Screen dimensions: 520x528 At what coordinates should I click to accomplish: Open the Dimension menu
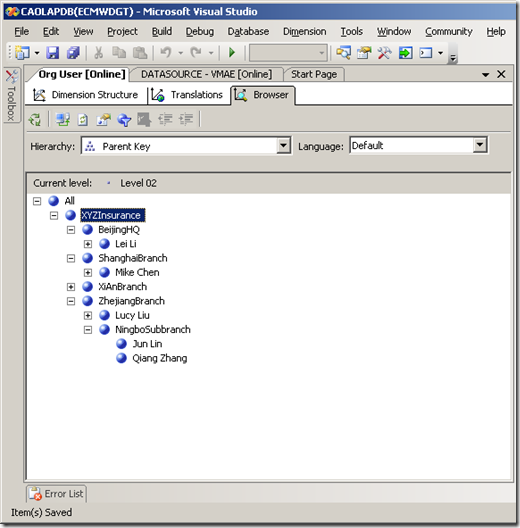pos(304,31)
